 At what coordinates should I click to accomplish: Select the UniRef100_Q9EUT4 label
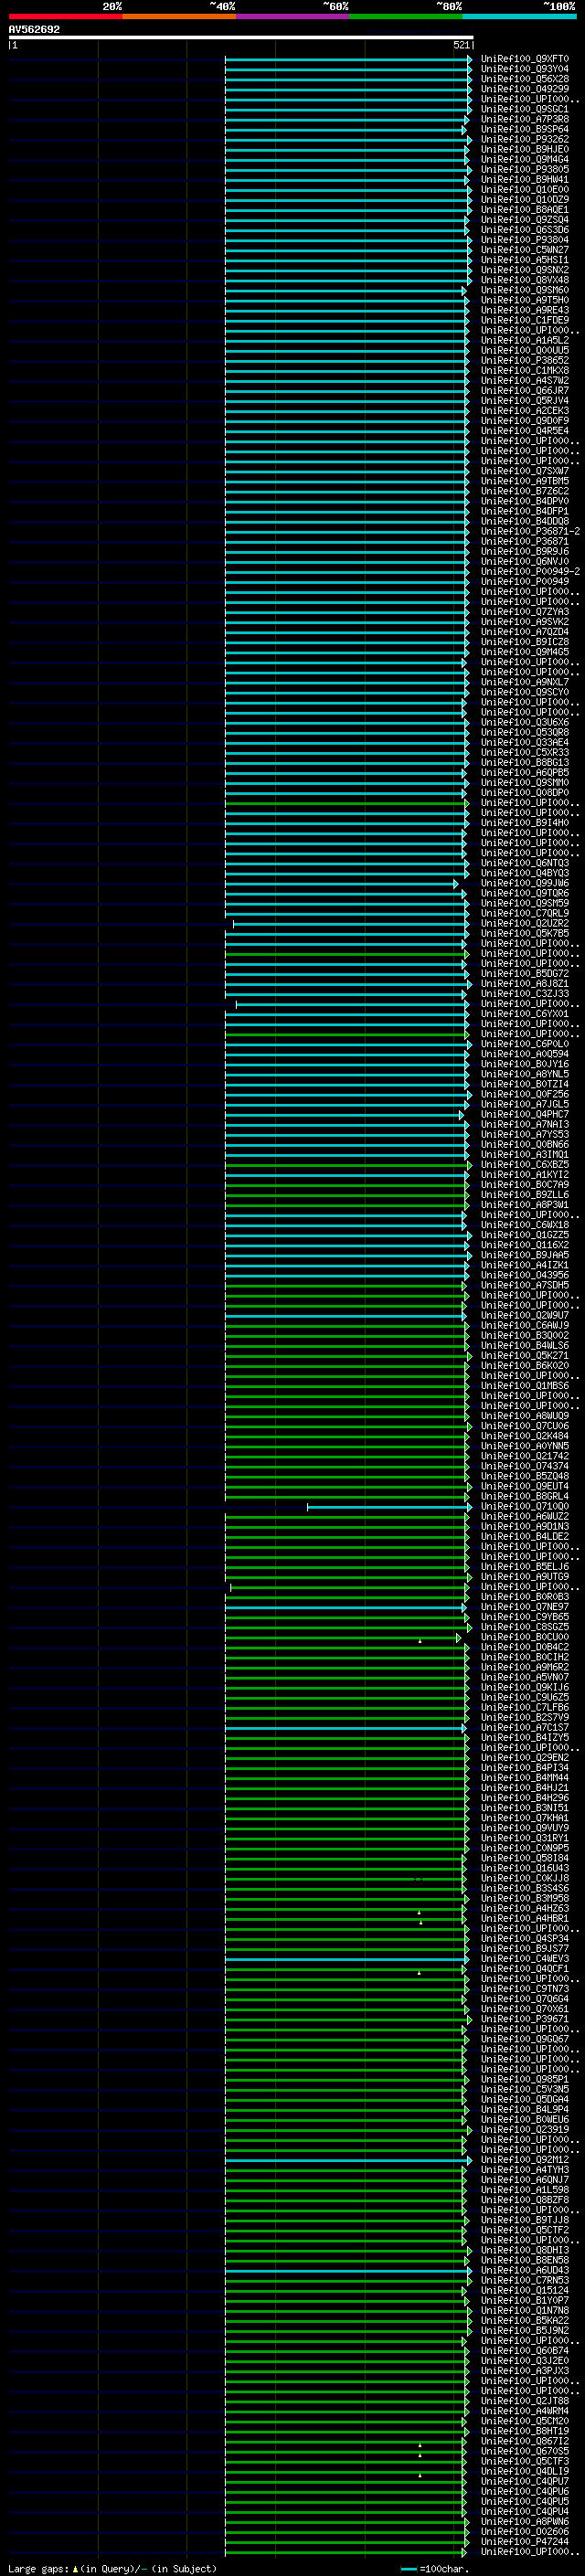coord(524,1486)
